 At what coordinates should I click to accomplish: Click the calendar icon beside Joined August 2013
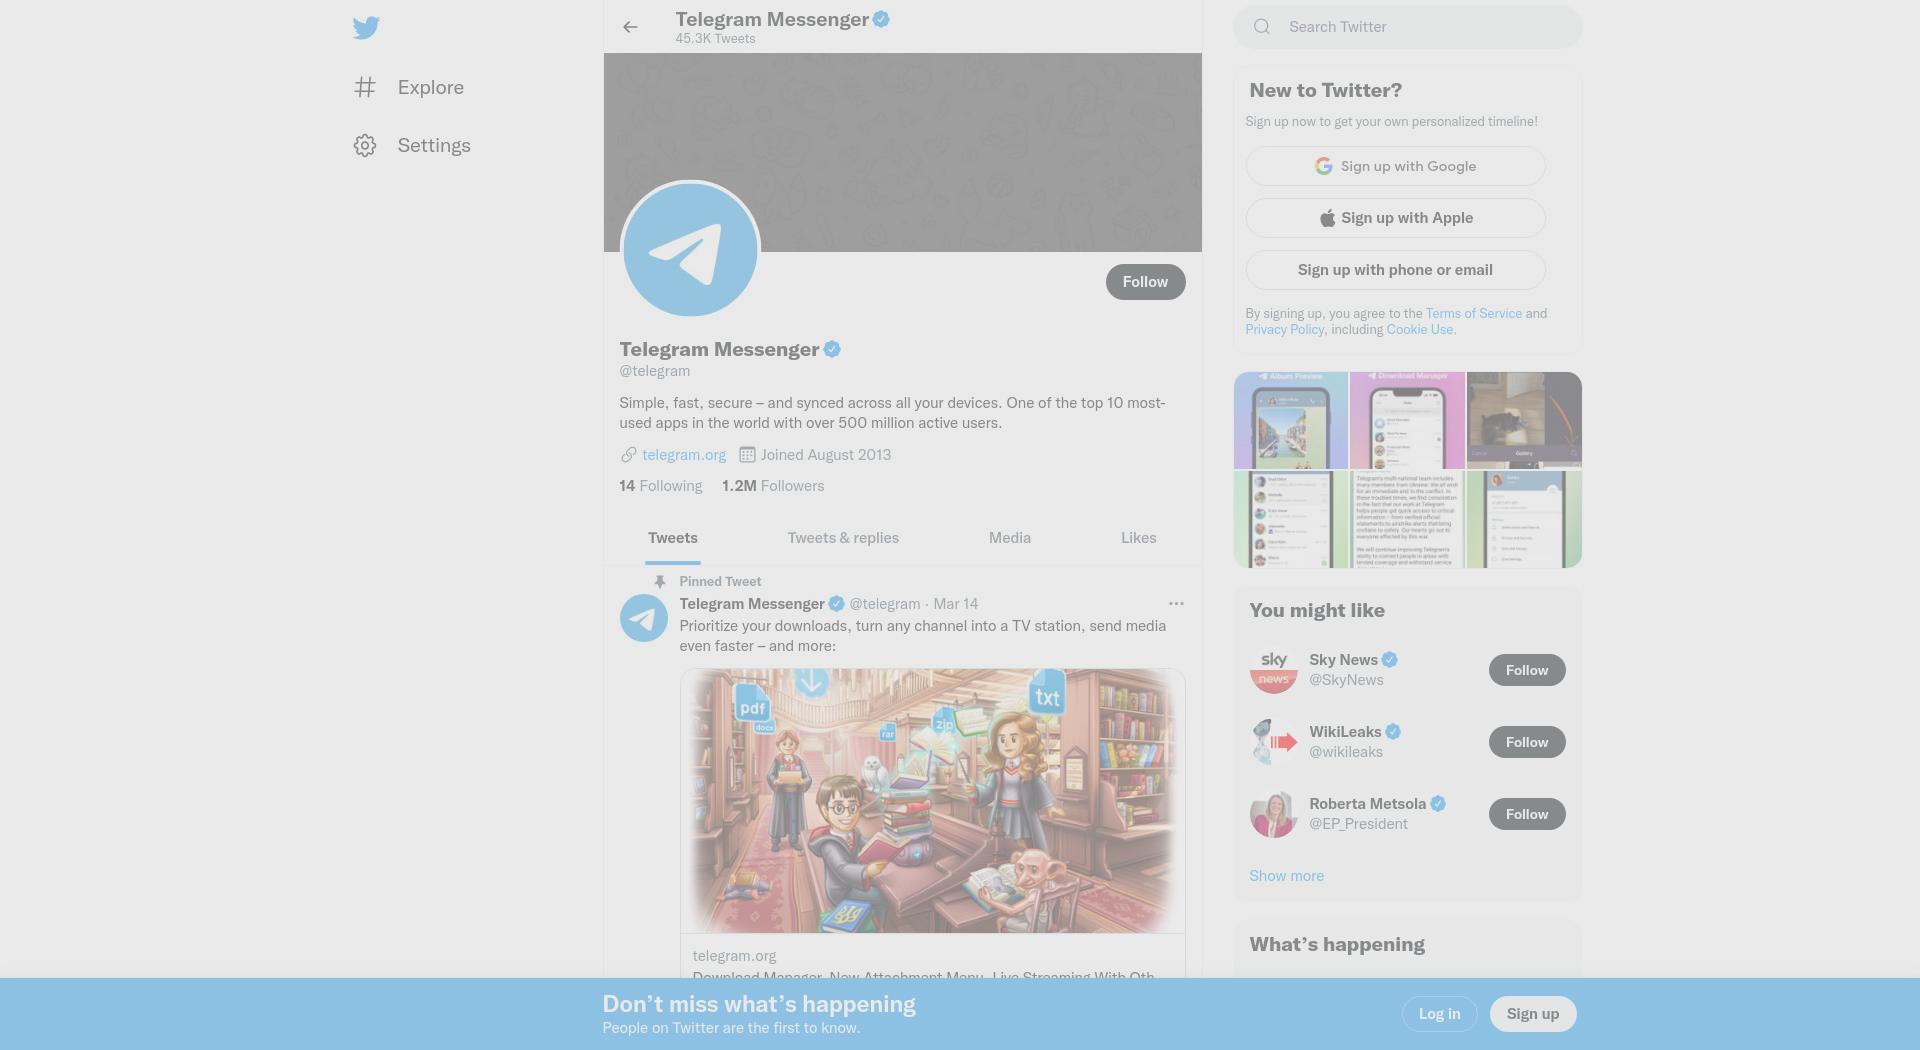coord(747,455)
